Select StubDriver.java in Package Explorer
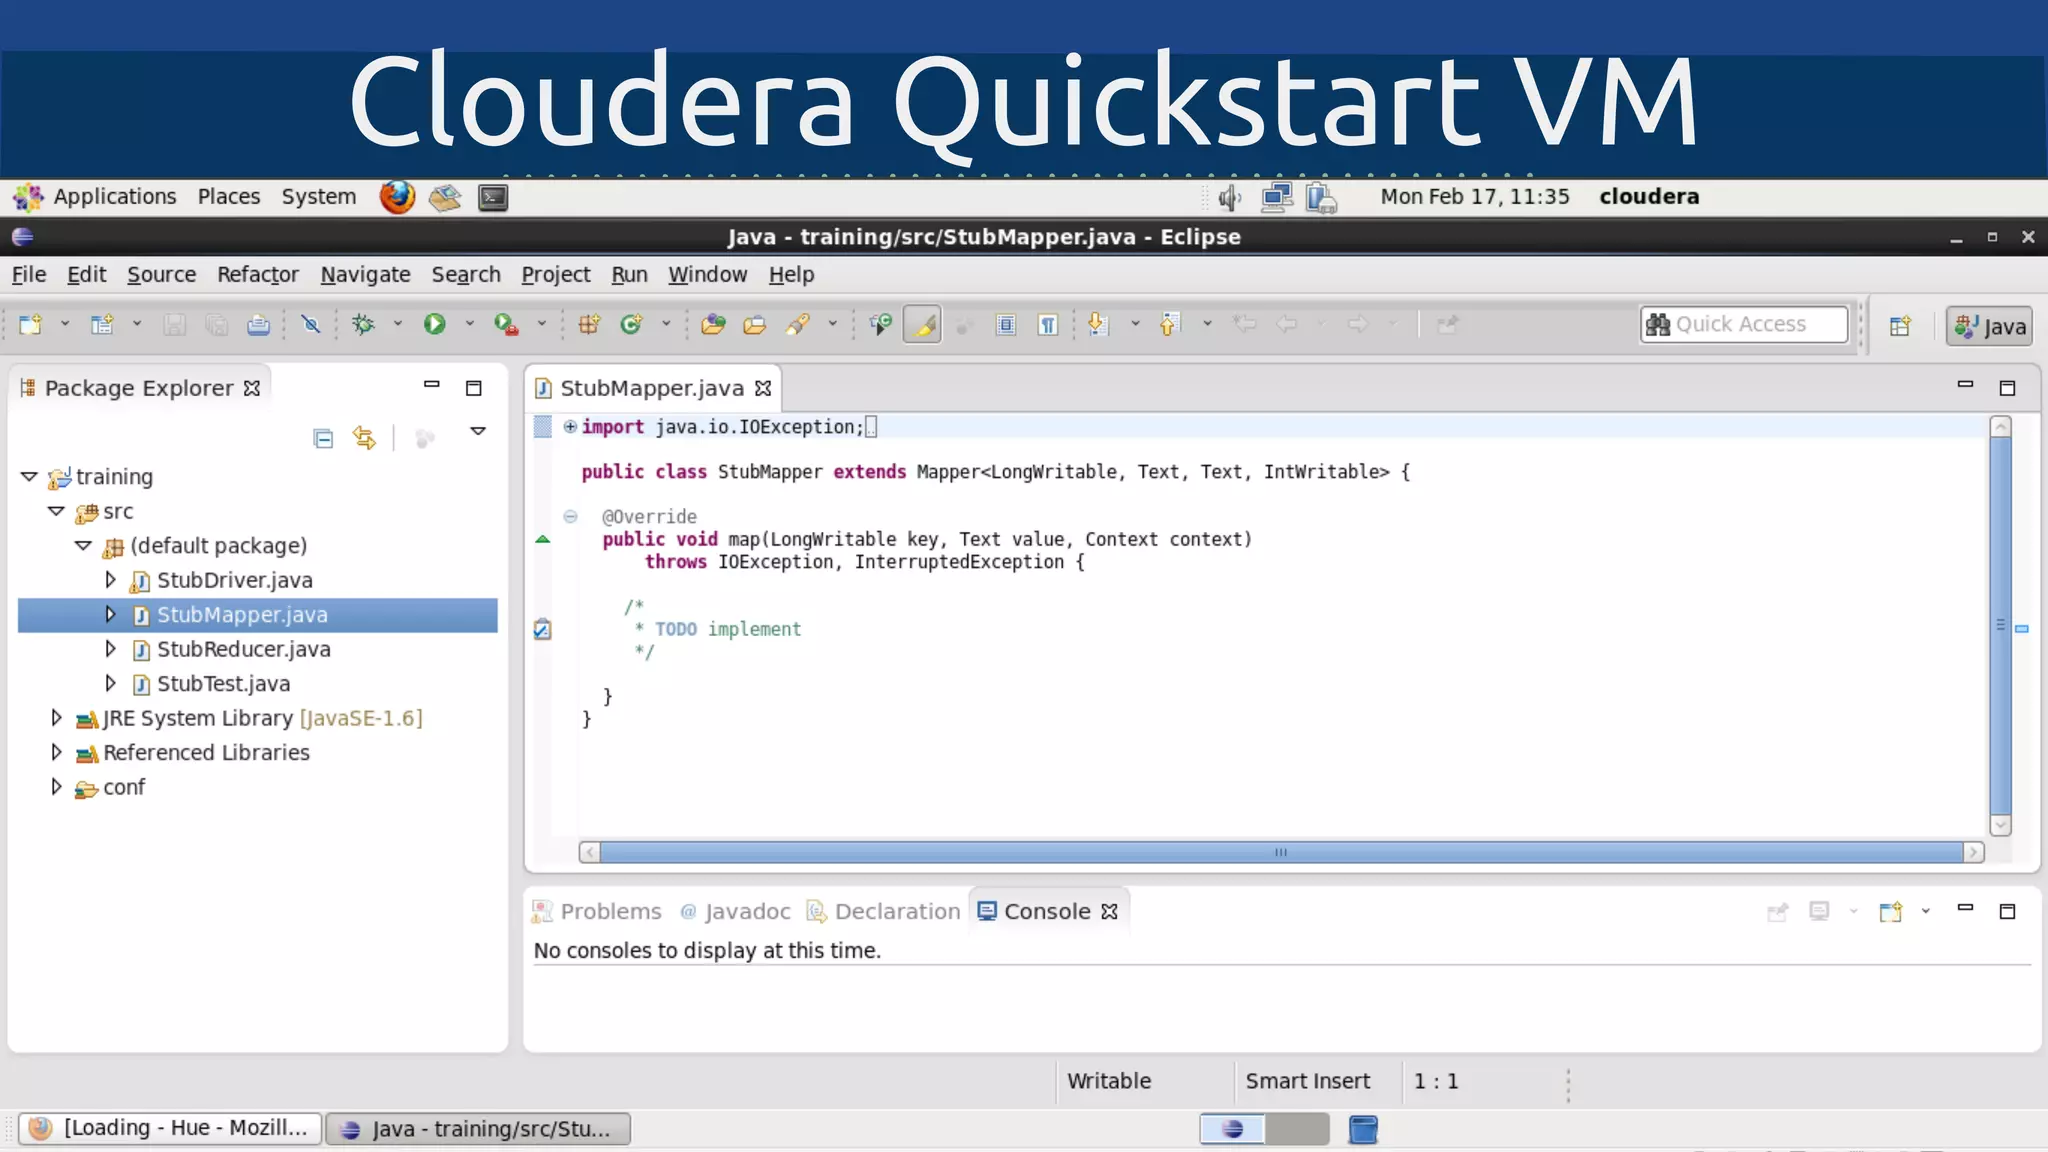 234,580
